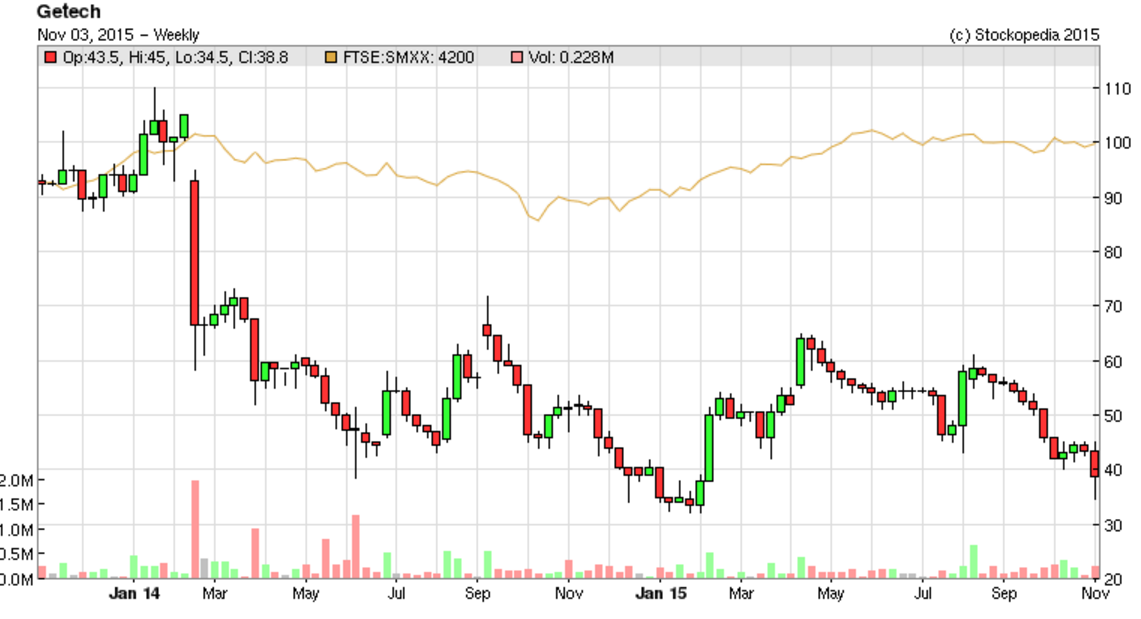1141x619 pixels.
Task: Click the tallest pink volume bar
Action: pyautogui.click(x=195, y=529)
